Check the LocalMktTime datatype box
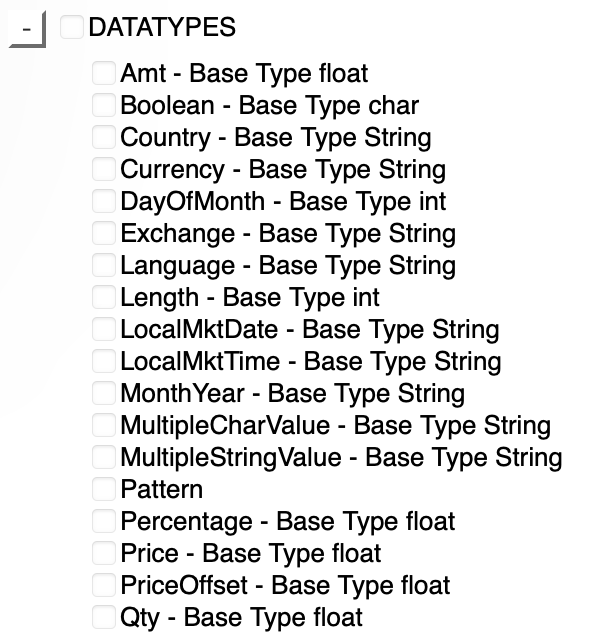The height and width of the screenshot is (632, 604). [x=104, y=361]
